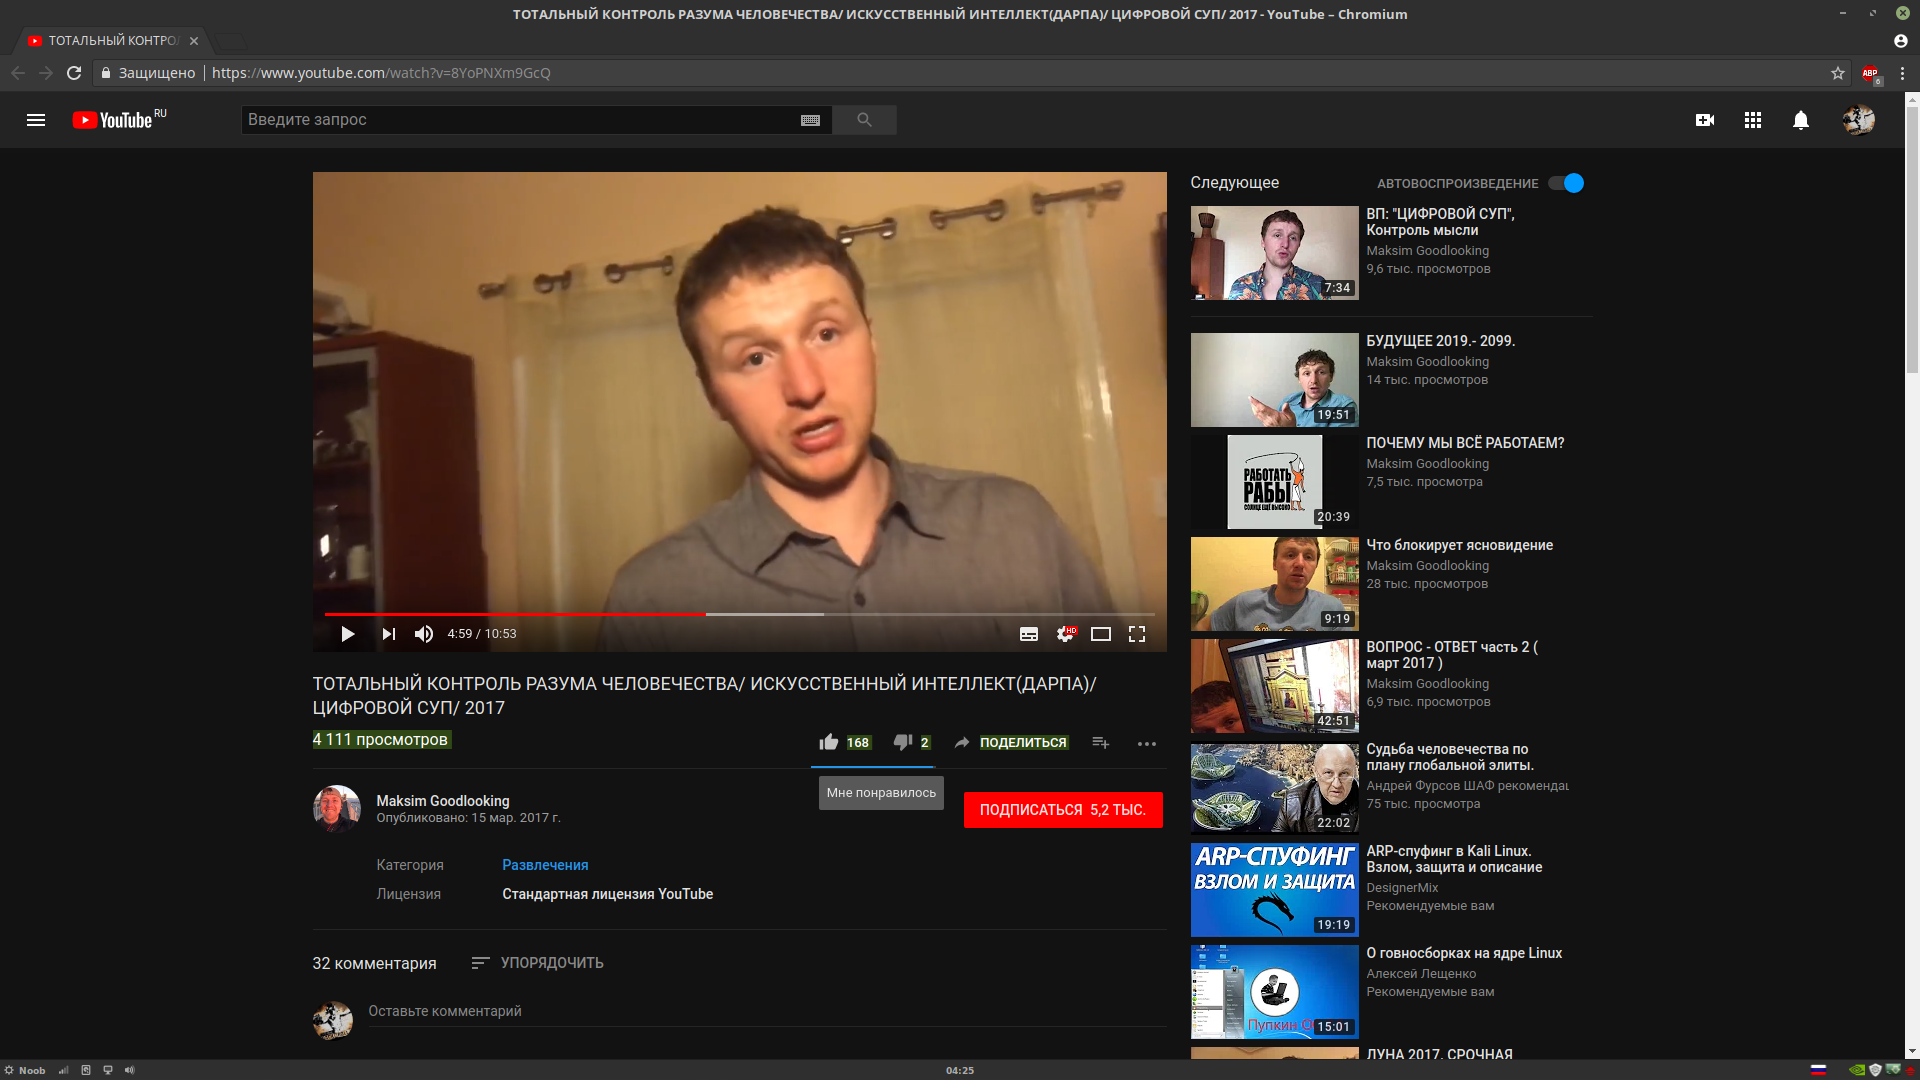
Task: Reload the page in Chromium
Action: pos(74,73)
